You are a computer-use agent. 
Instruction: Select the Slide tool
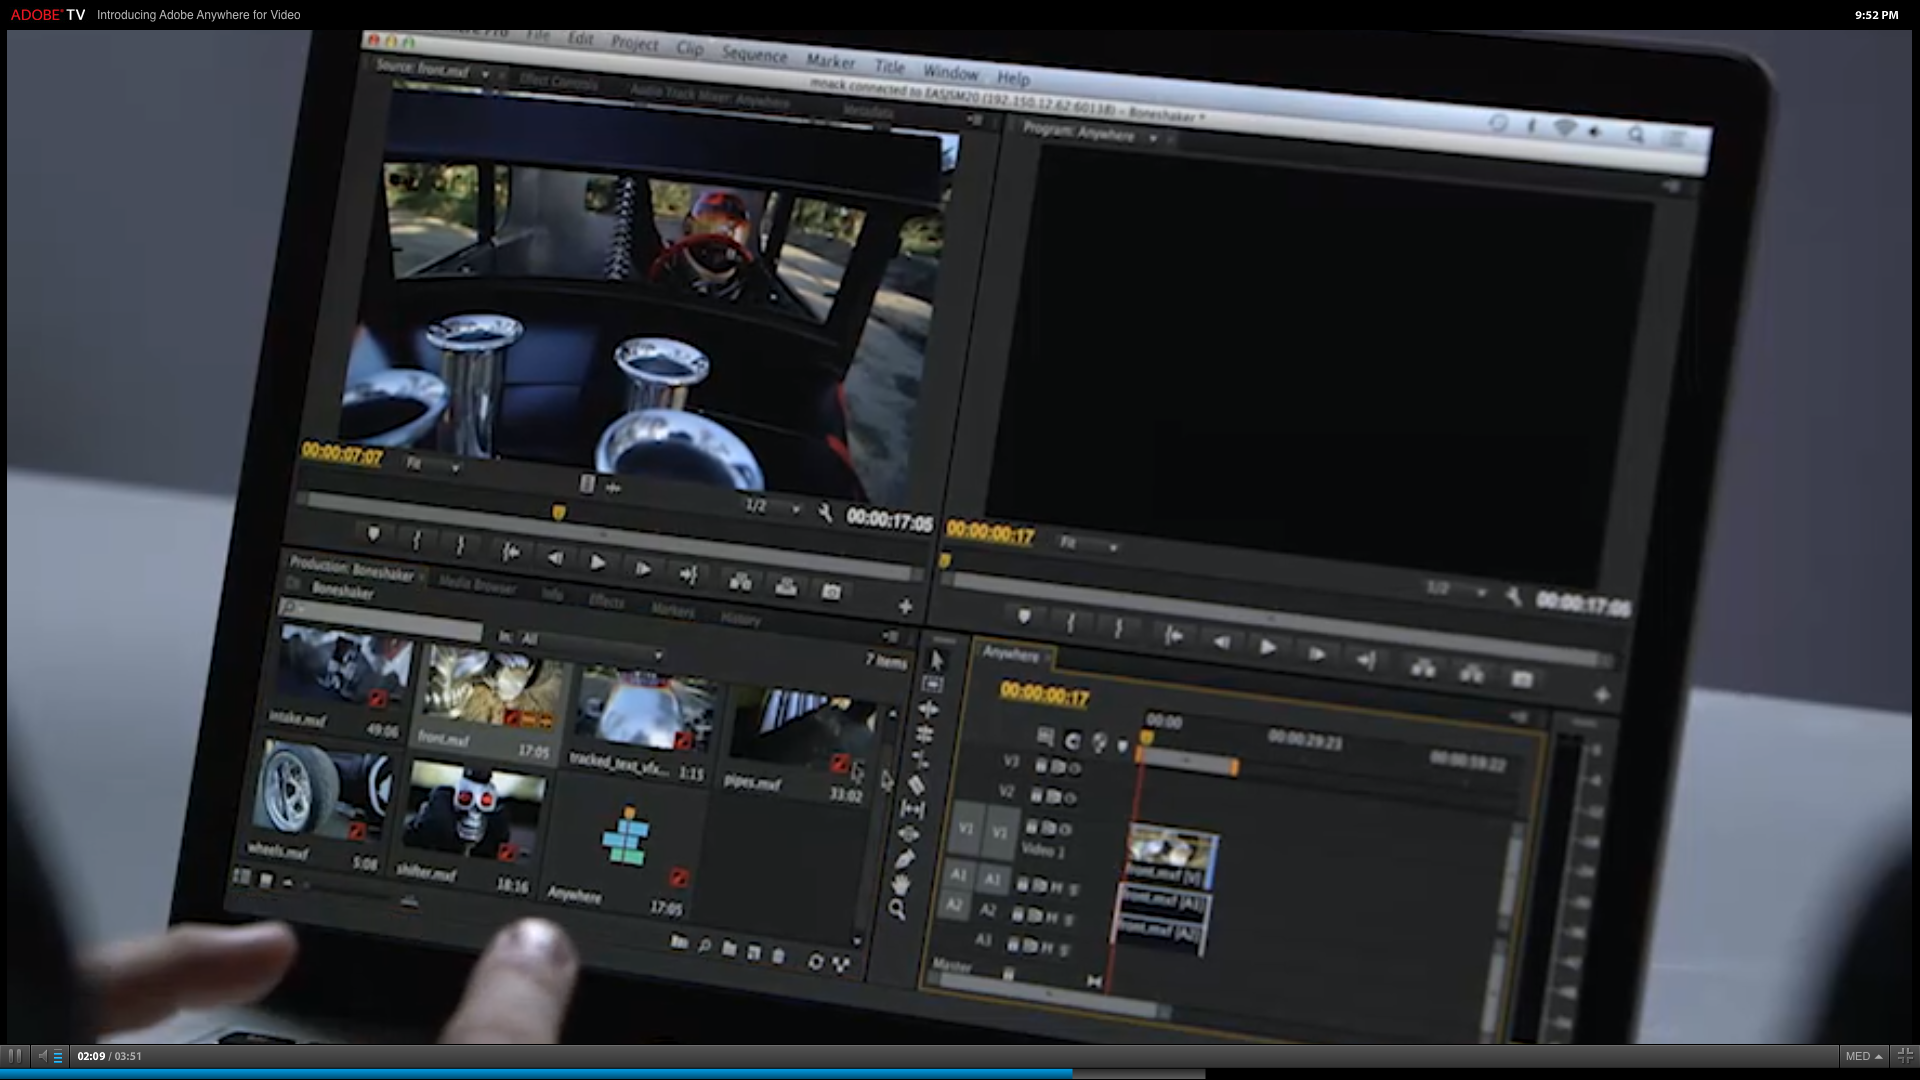tap(909, 834)
